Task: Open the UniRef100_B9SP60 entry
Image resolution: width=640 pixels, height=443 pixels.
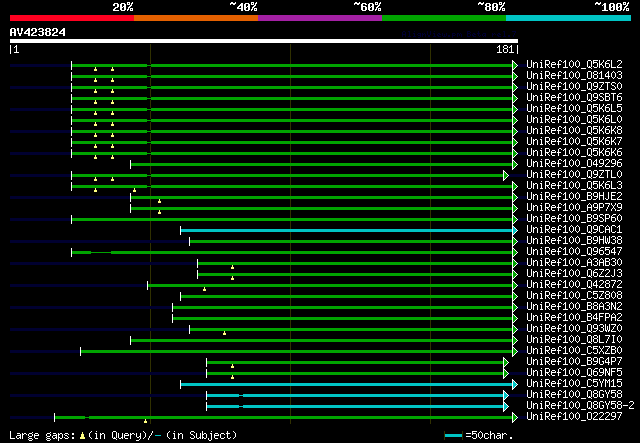Action: coord(574,219)
